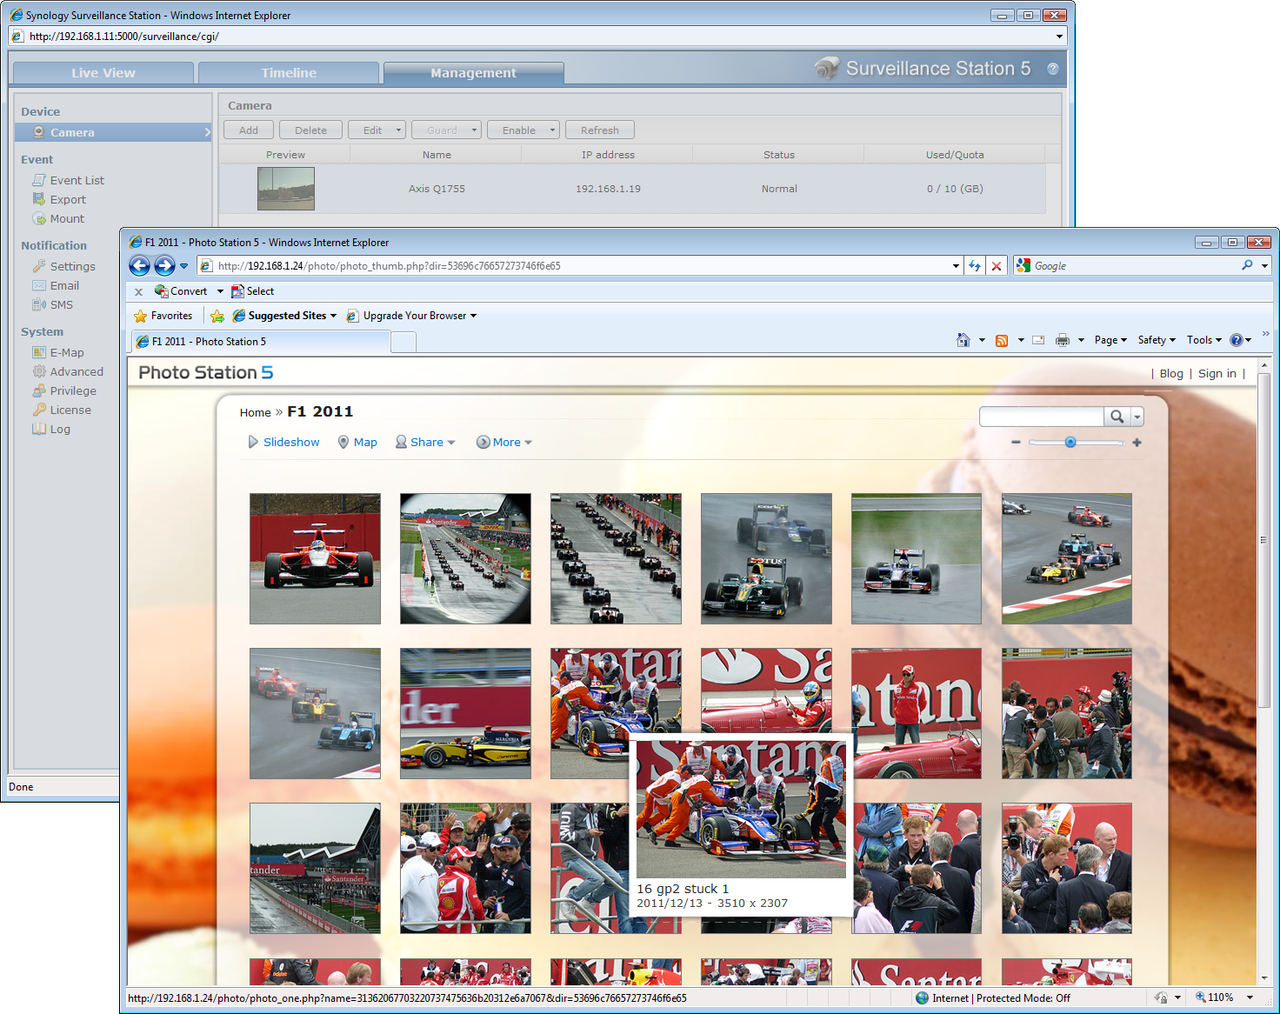Open Surveillance Station help icon
Screen dimensions: 1280x1014
1053,69
